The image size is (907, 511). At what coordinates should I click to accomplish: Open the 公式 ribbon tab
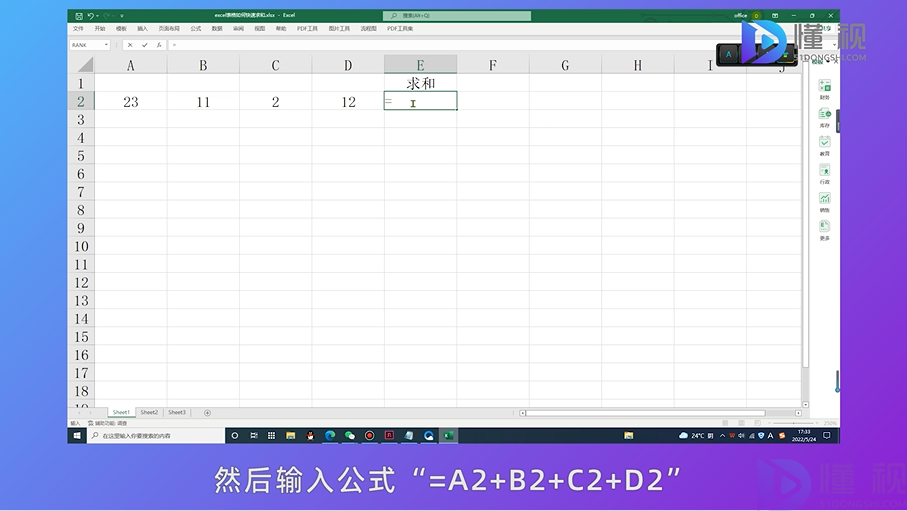[x=196, y=28]
